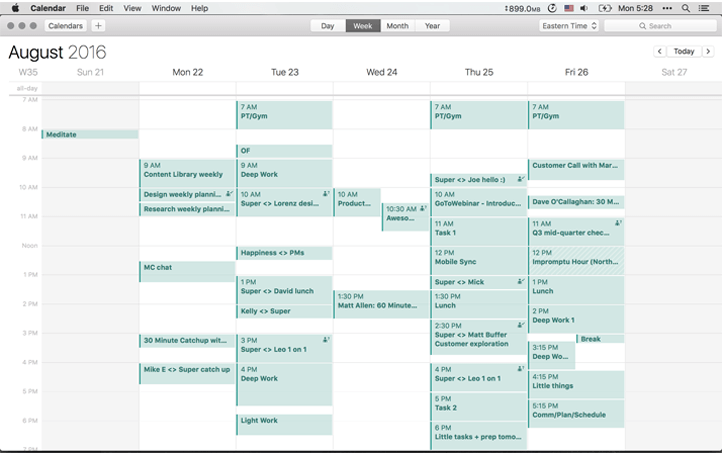Click the Today button
722x453 pixels.
tap(684, 51)
